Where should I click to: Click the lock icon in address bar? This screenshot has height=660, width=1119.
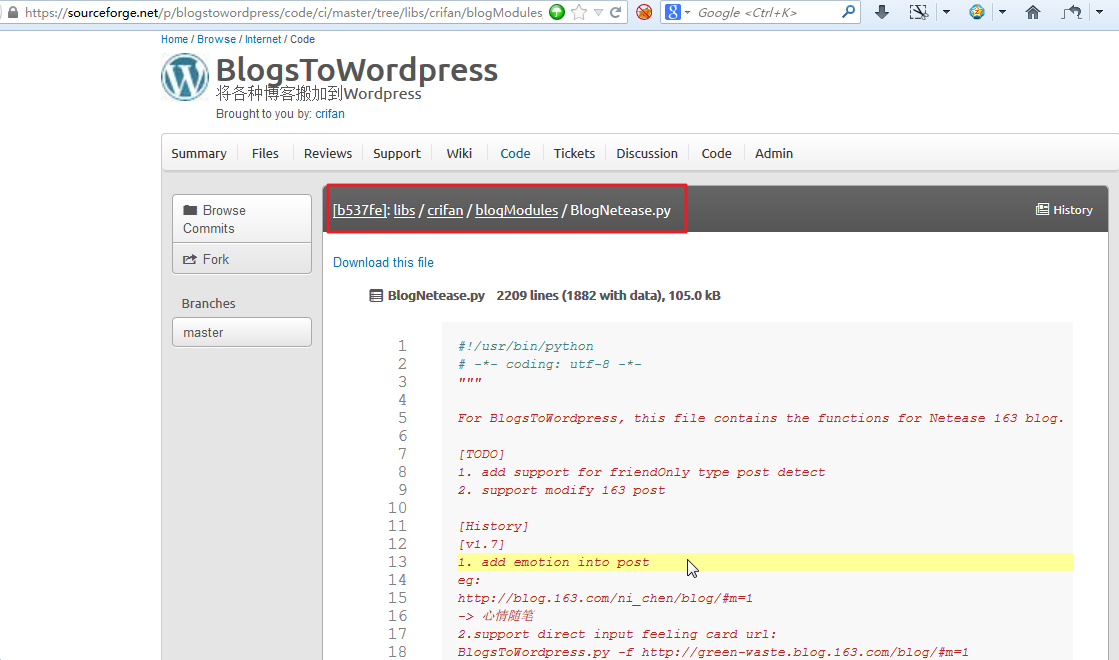pyautogui.click(x=12, y=12)
